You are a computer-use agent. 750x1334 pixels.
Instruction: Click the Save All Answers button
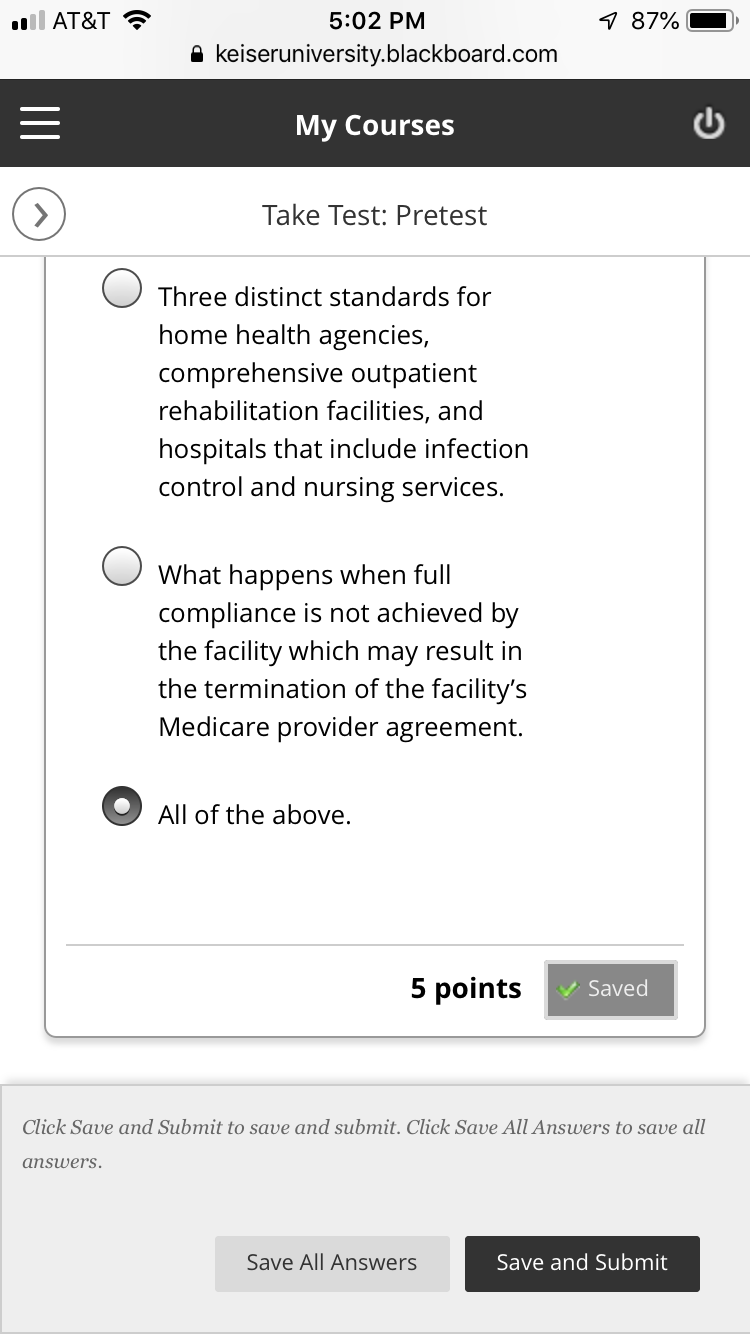click(x=332, y=1263)
